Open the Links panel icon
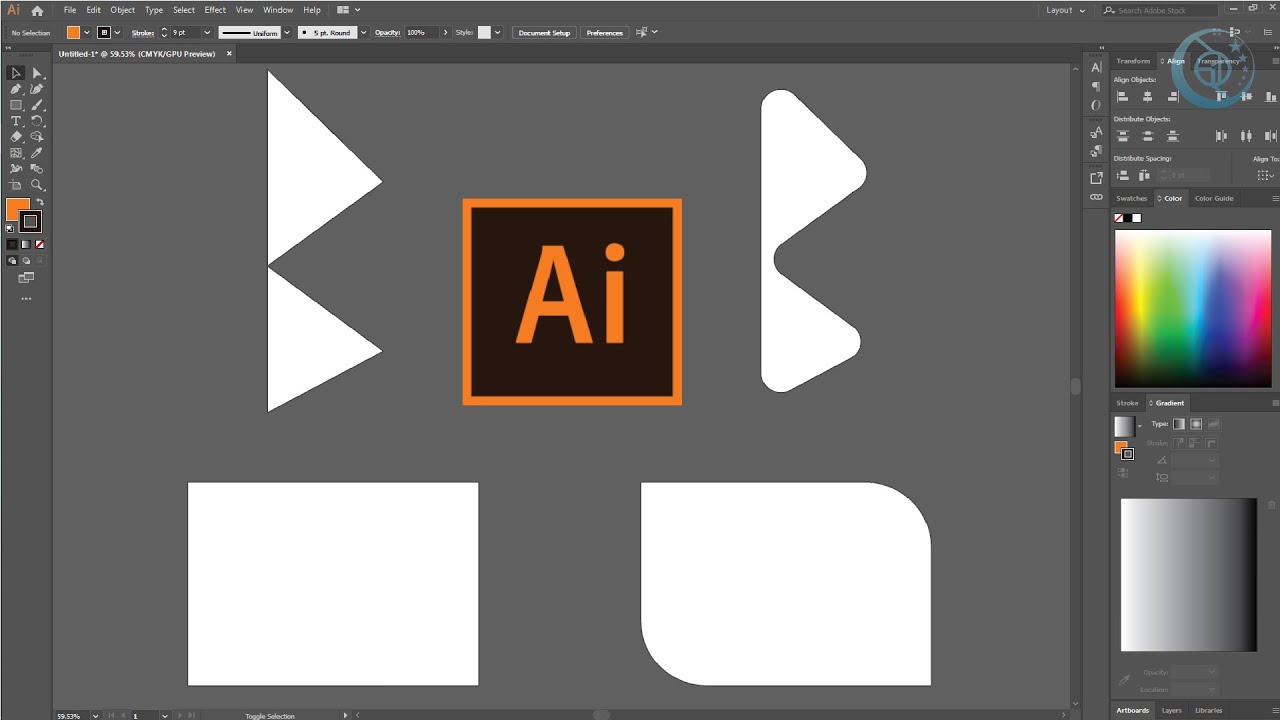The width and height of the screenshot is (1280, 720). click(x=1096, y=198)
